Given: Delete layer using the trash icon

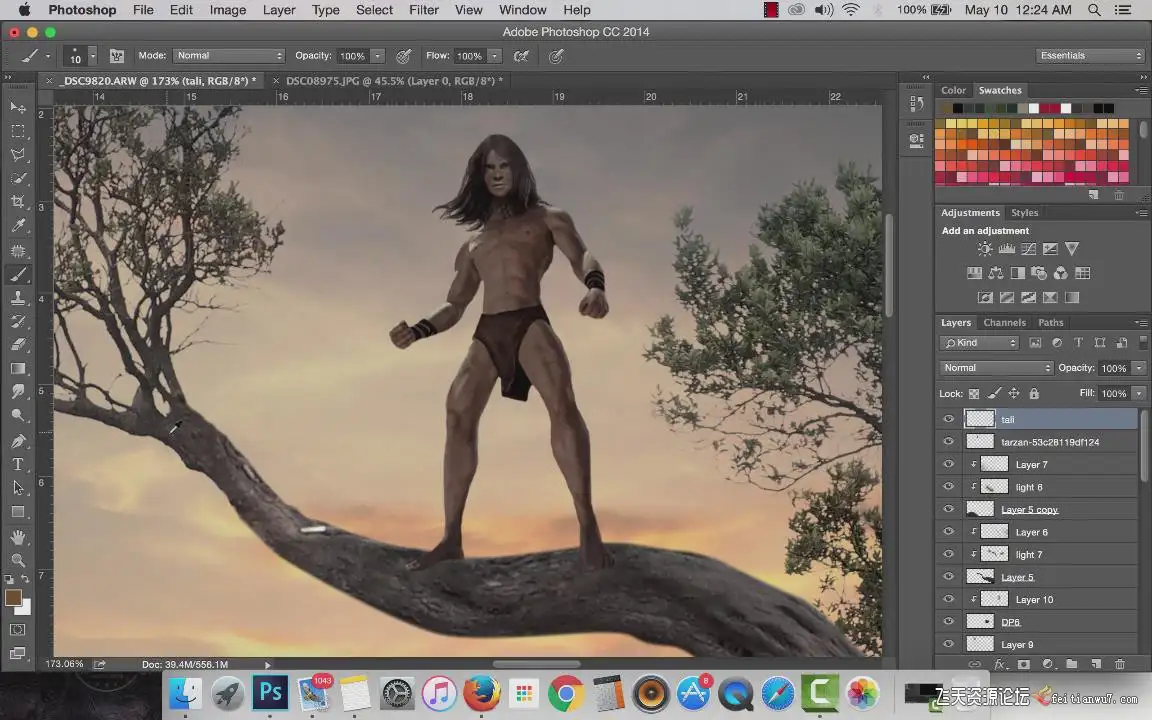Looking at the screenshot, I should (x=1119, y=664).
